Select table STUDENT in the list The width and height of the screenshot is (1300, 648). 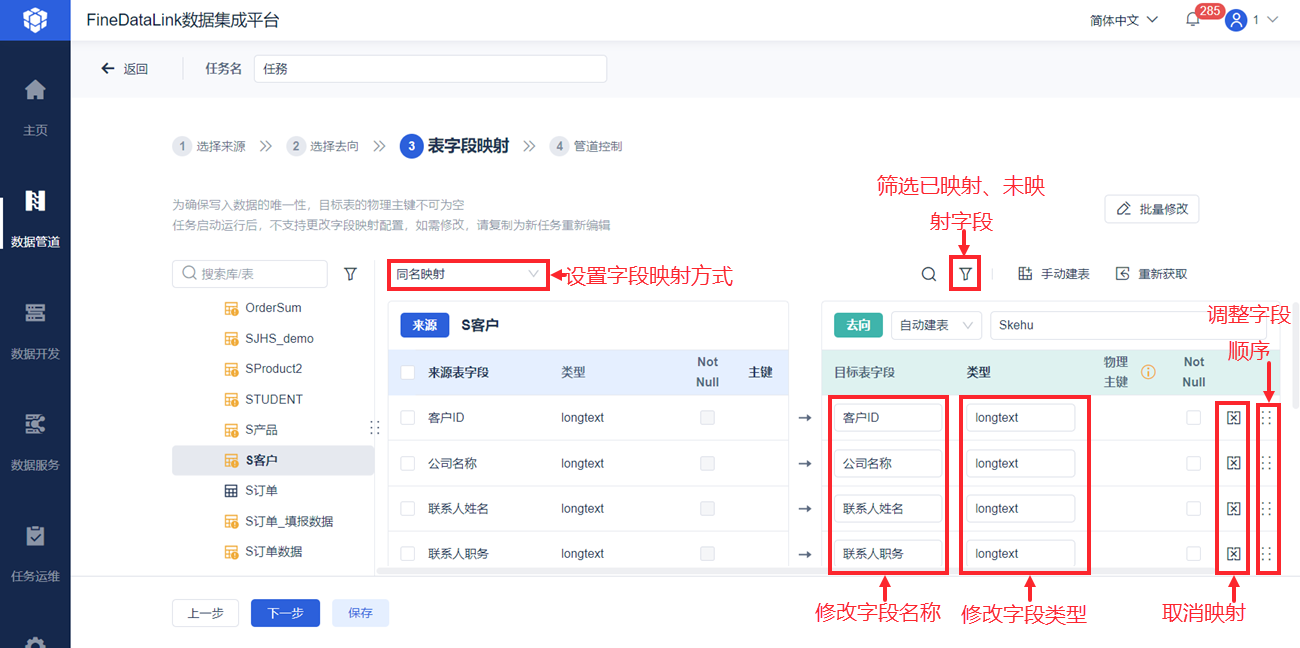273,399
